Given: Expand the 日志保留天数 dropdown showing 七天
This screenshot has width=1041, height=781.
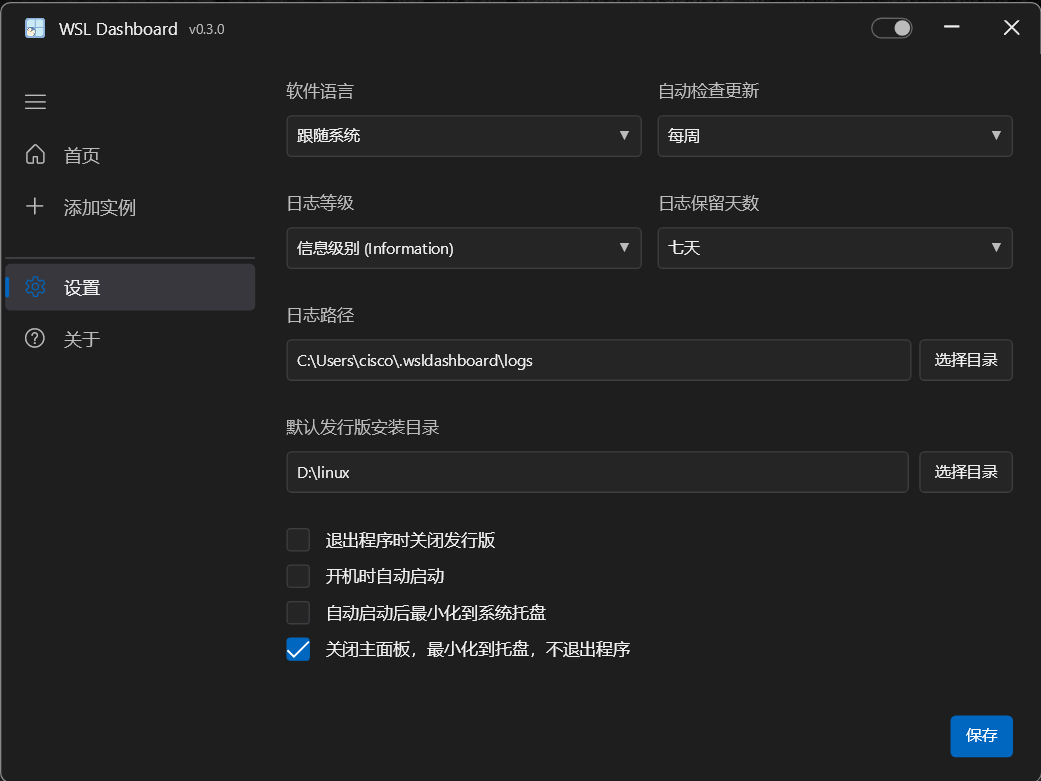Looking at the screenshot, I should [835, 248].
